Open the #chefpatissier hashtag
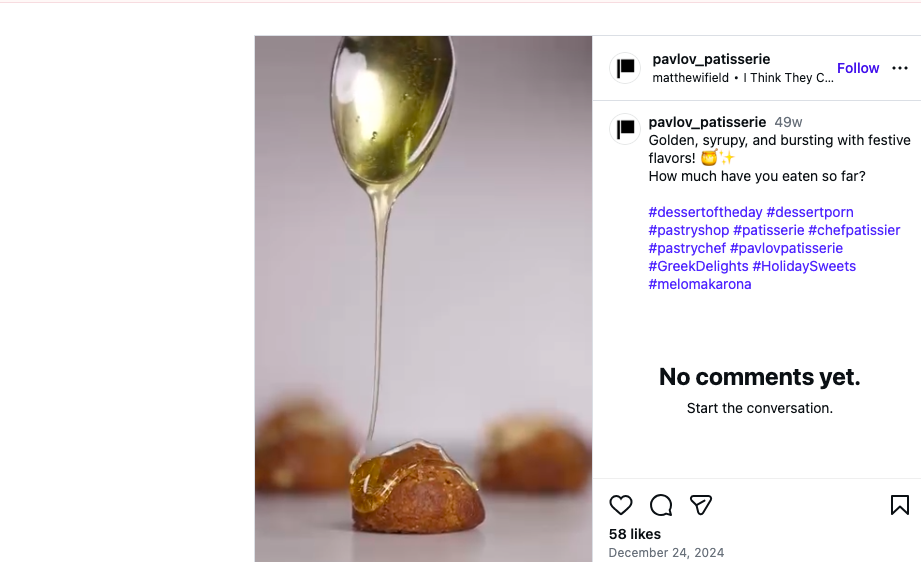The width and height of the screenshot is (921, 562). click(854, 230)
